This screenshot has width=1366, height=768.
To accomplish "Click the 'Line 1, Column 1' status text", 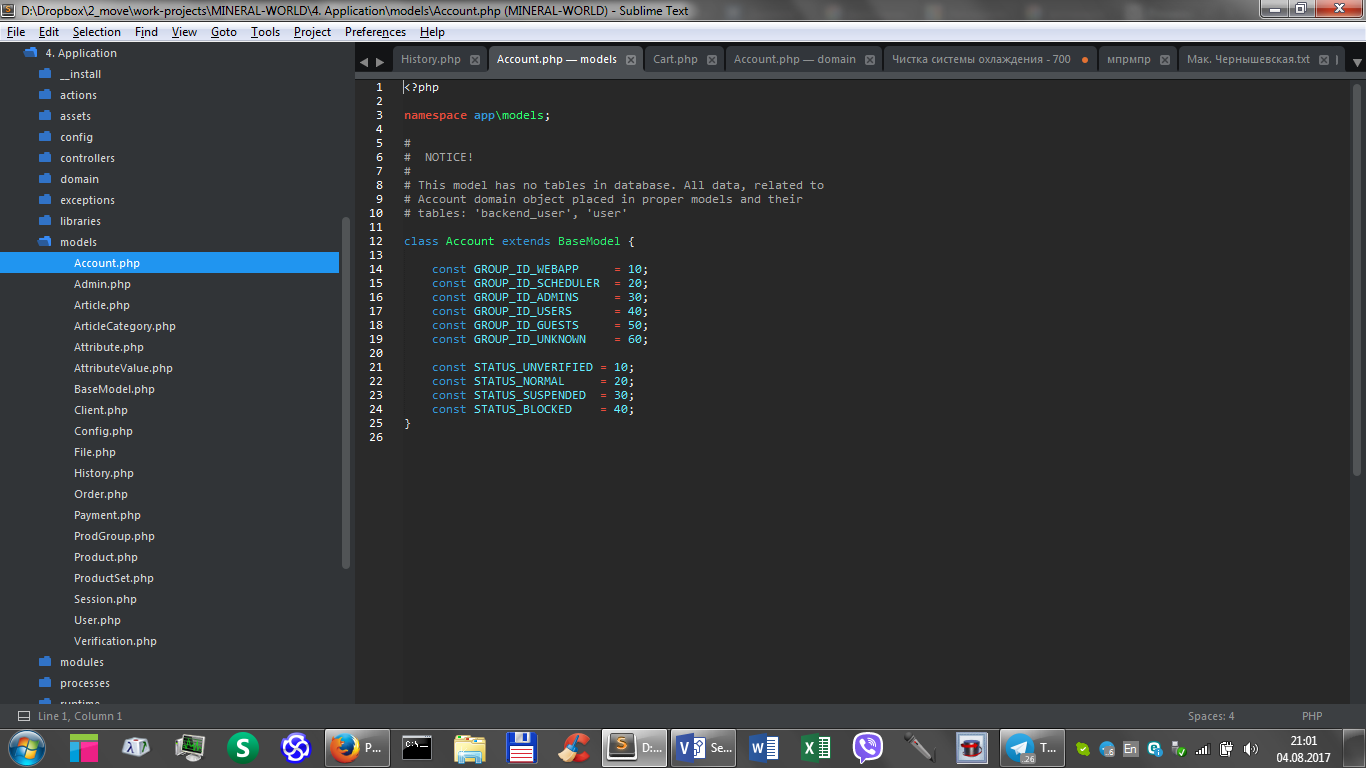I will pyautogui.click(x=80, y=716).
